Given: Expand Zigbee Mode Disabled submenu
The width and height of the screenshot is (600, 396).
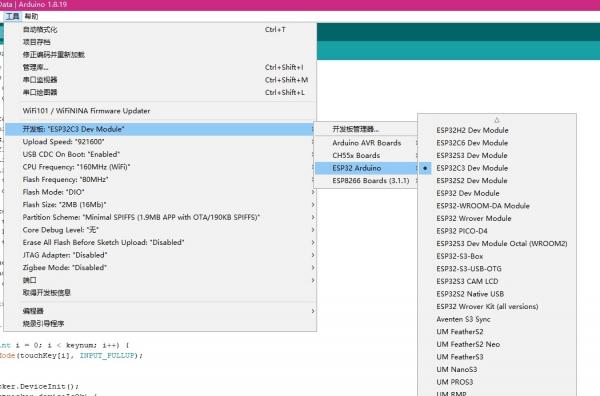Looking at the screenshot, I should click(x=160, y=268).
